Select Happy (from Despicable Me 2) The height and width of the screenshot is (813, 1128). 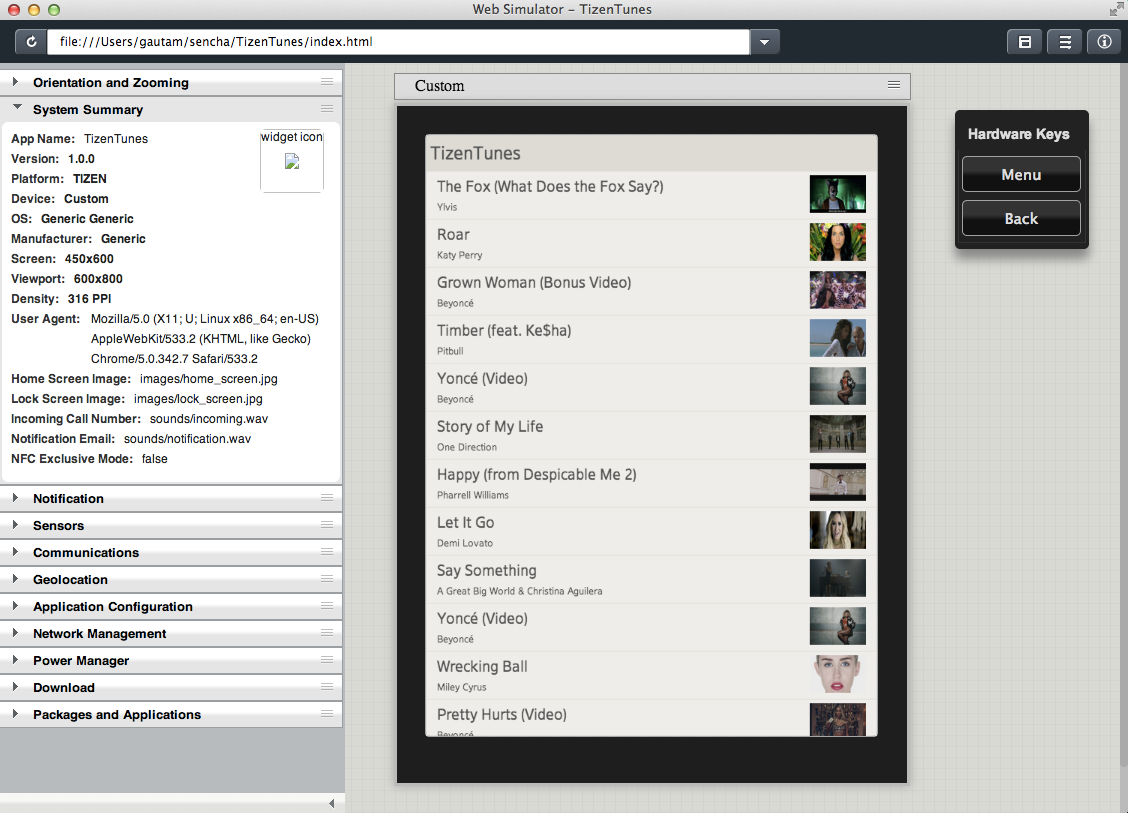651,483
